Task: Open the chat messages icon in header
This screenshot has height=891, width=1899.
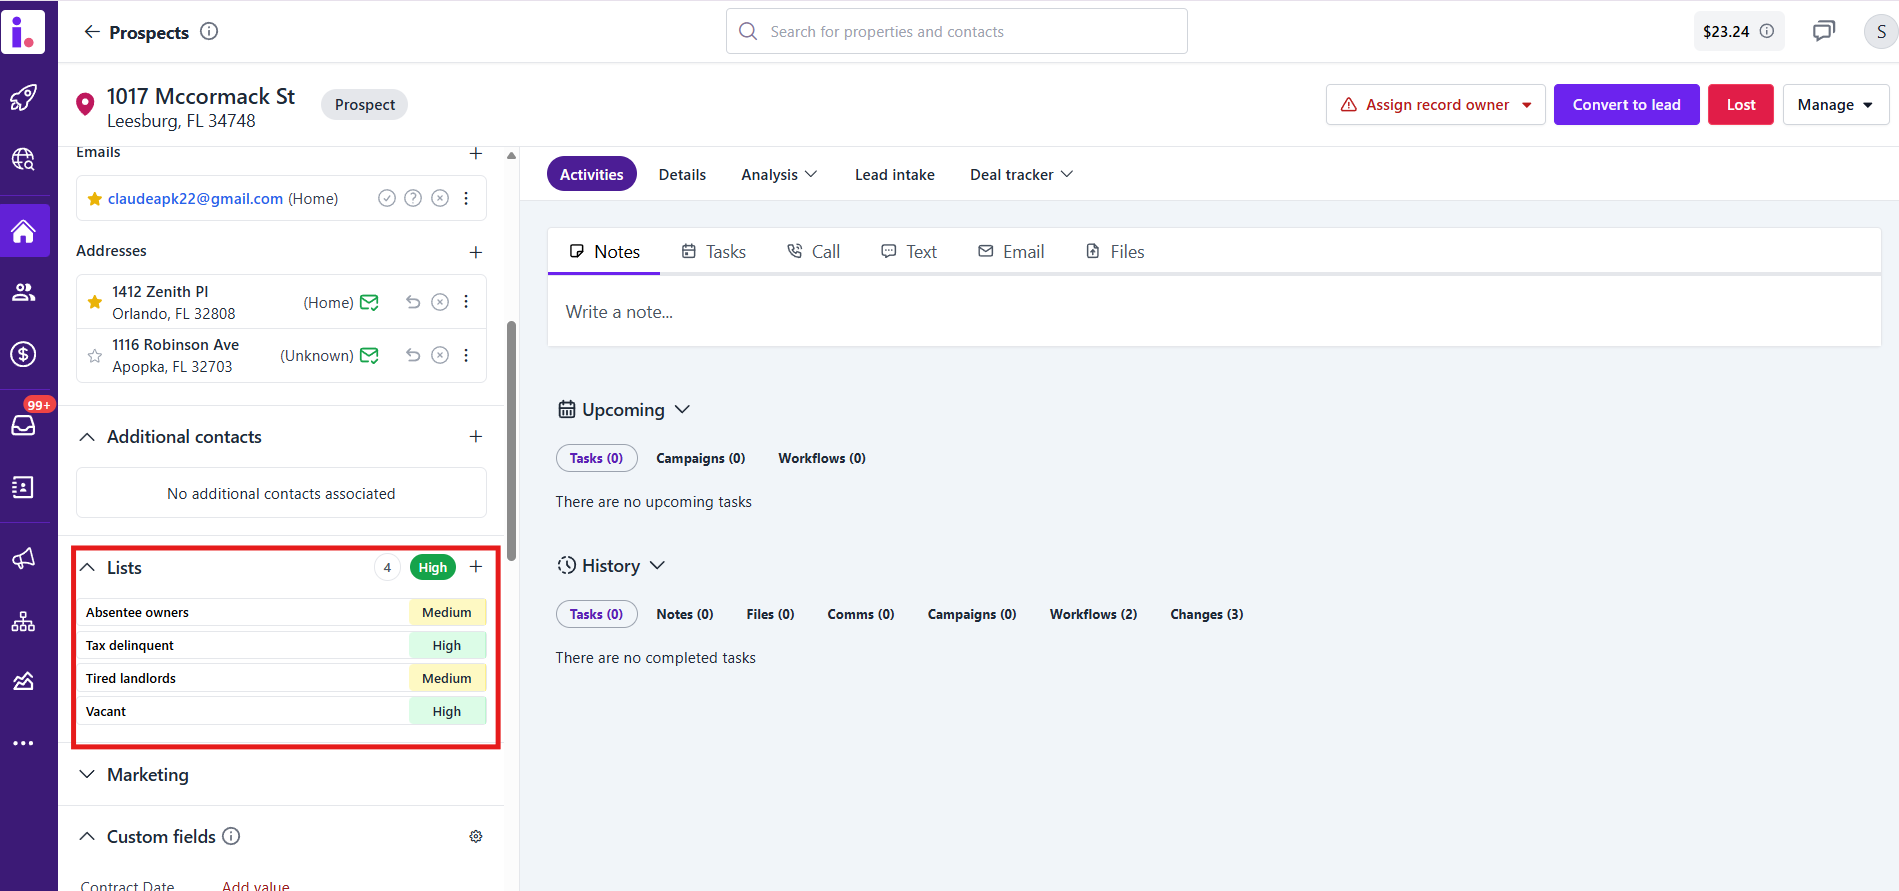Action: (1823, 31)
